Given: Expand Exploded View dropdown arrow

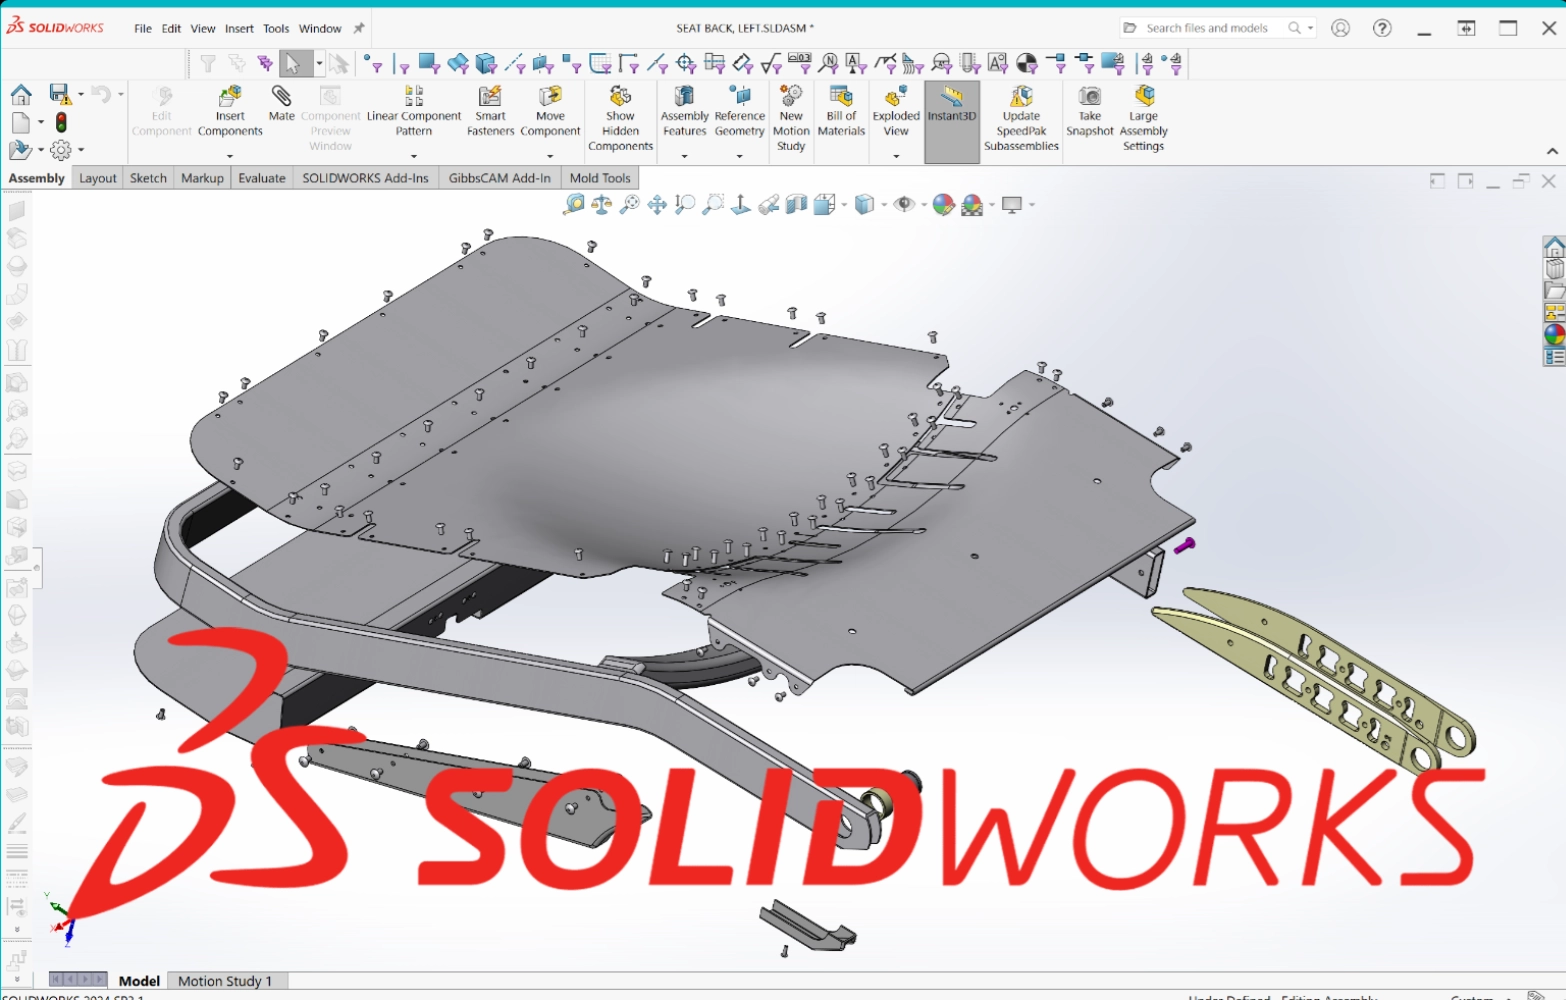Looking at the screenshot, I should 896,156.
